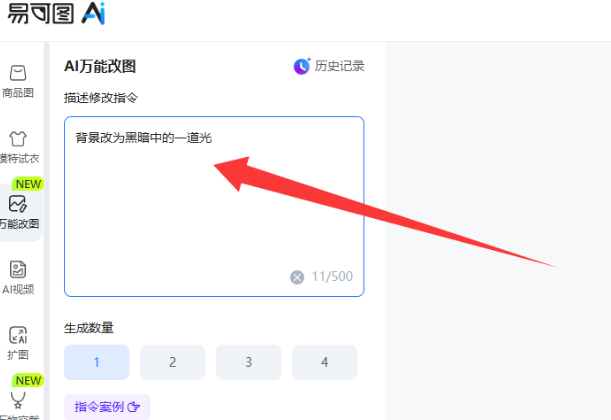Click the sidebar vertical scrollbar divider

pyautogui.click(x=46, y=231)
